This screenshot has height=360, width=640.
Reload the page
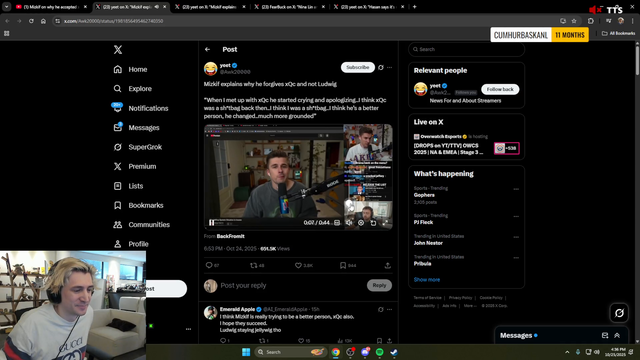(31, 21)
